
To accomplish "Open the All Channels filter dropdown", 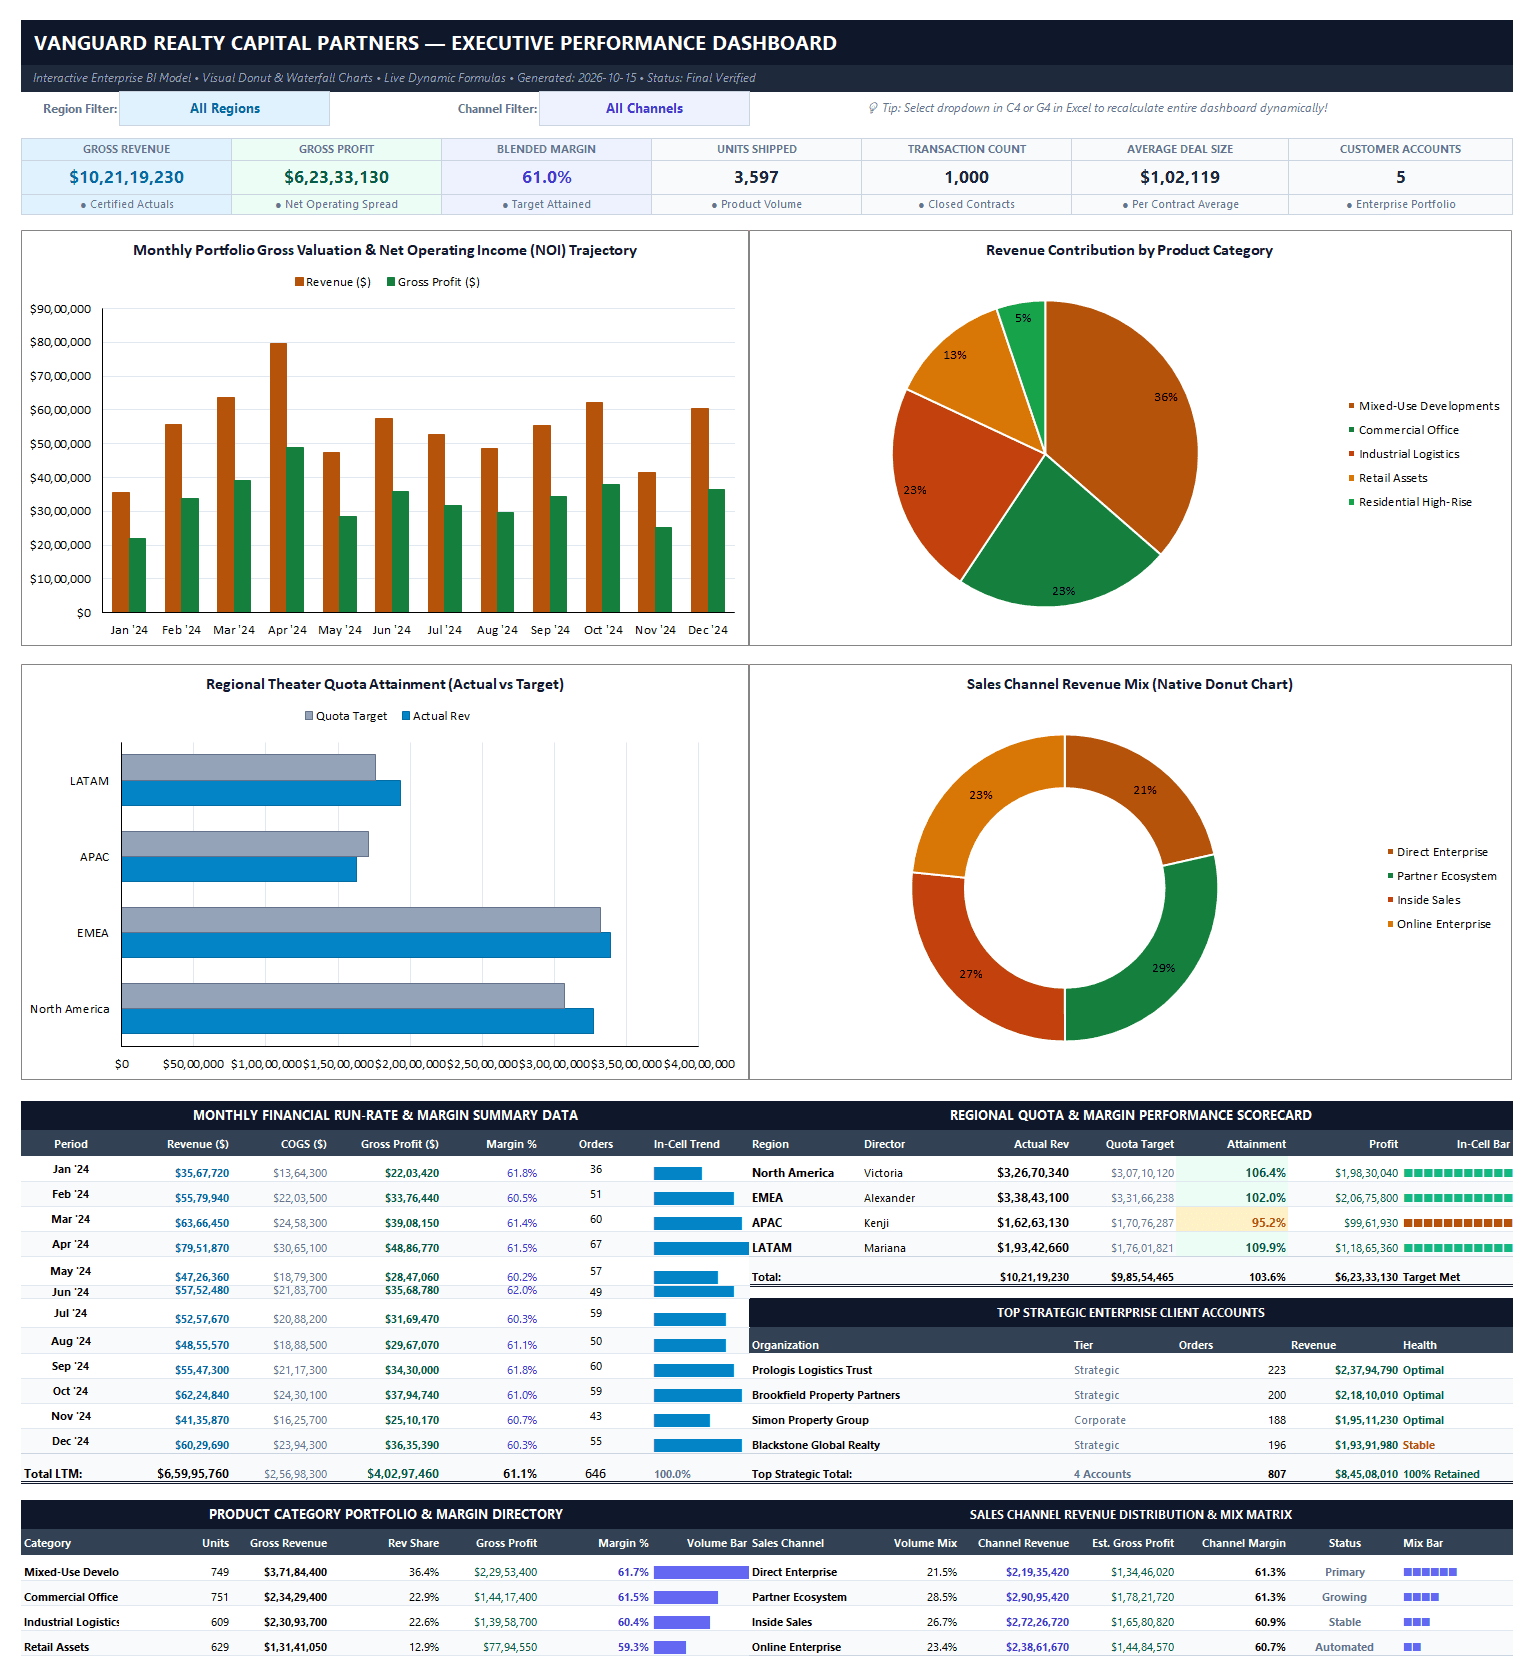I will (x=644, y=108).
